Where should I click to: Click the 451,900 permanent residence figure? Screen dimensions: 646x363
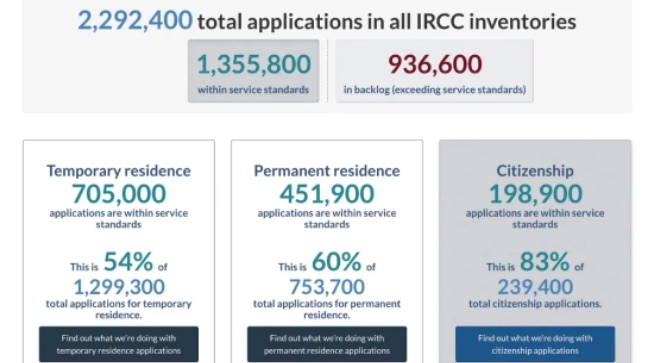[327, 194]
